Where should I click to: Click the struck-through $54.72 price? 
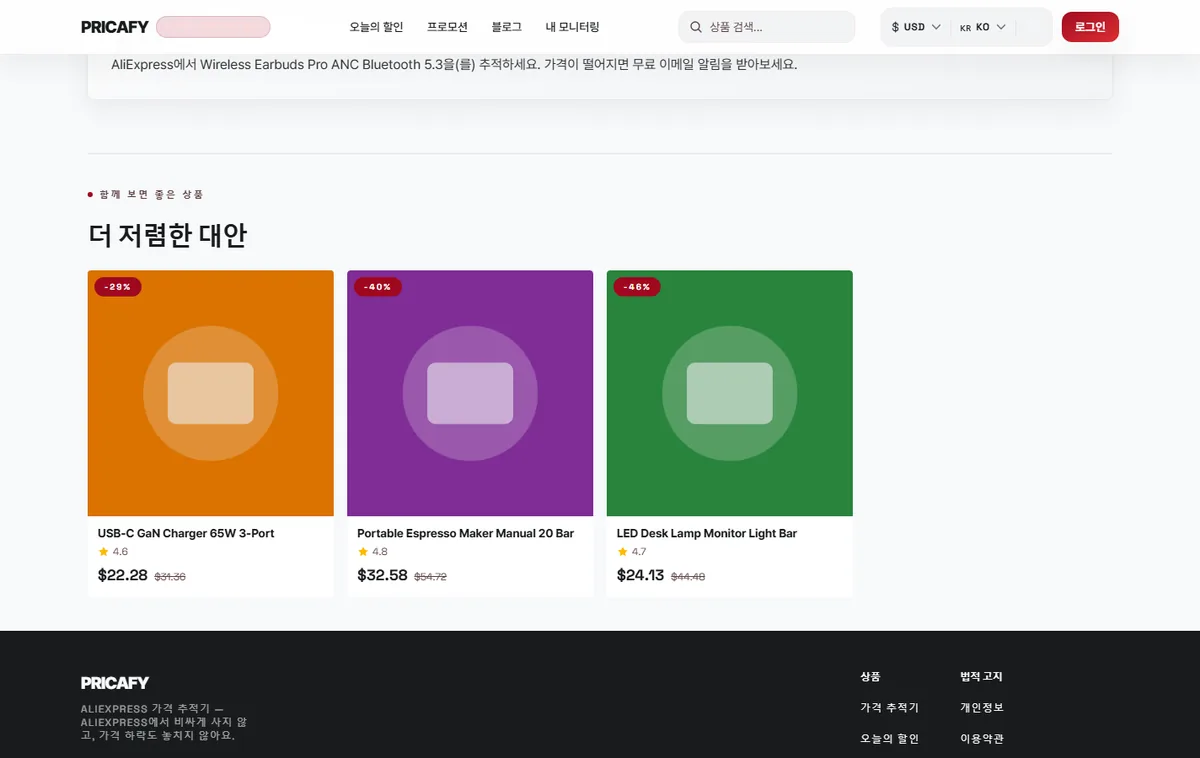[430, 577]
